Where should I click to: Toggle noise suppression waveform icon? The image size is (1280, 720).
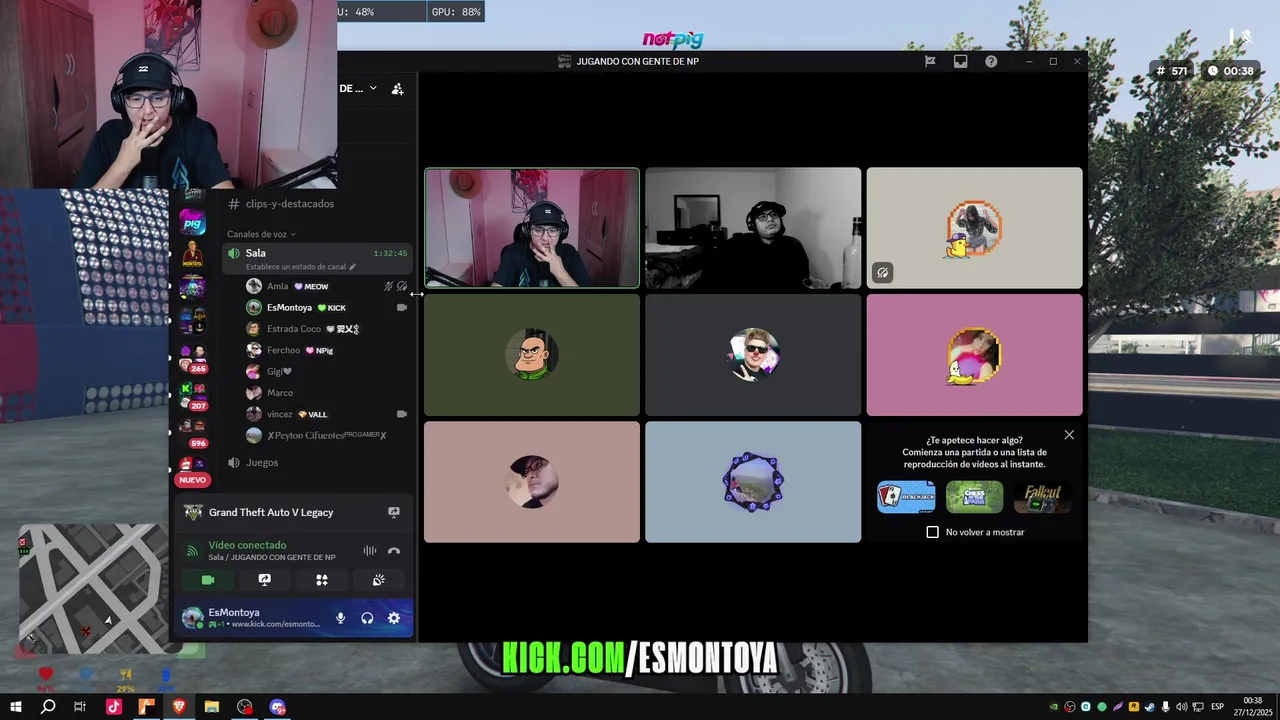(x=369, y=551)
